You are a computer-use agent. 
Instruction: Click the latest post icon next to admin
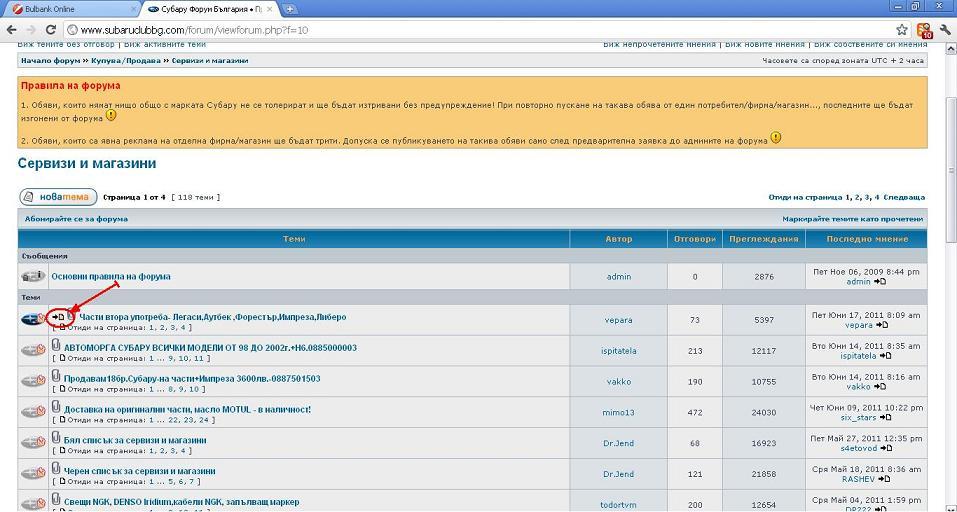(x=879, y=282)
